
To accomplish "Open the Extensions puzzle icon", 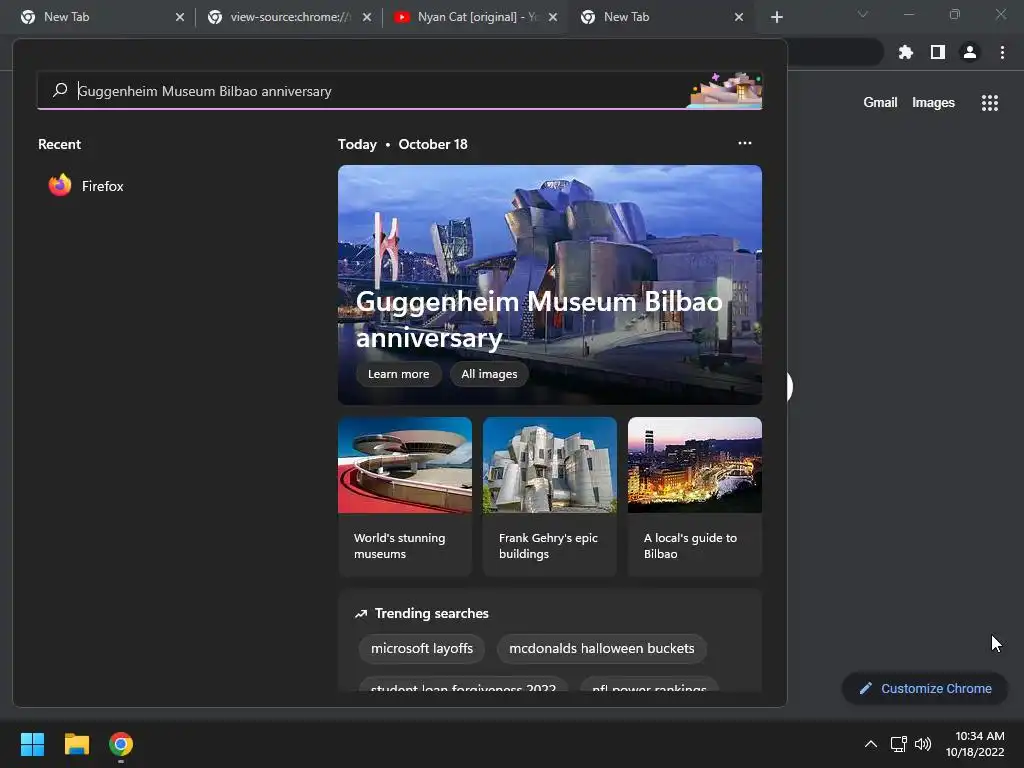I will tap(905, 52).
